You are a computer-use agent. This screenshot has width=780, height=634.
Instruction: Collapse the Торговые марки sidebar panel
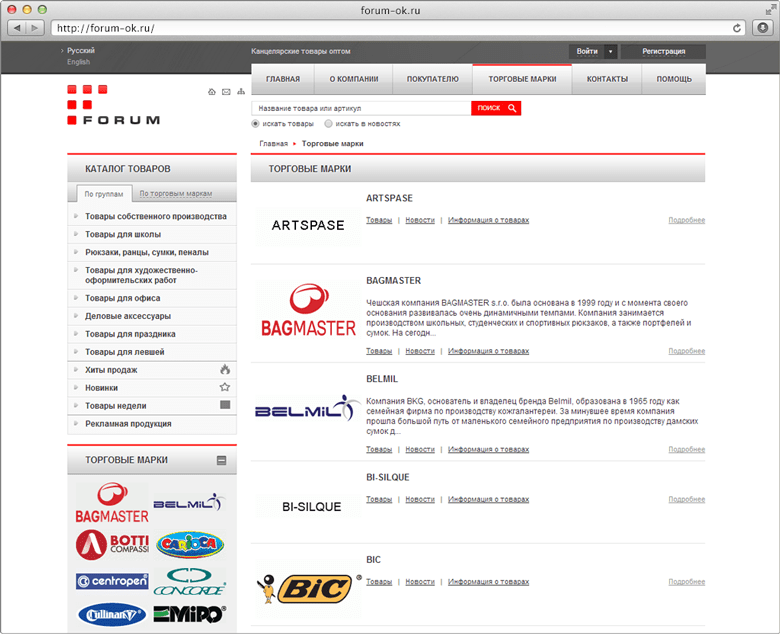click(222, 460)
